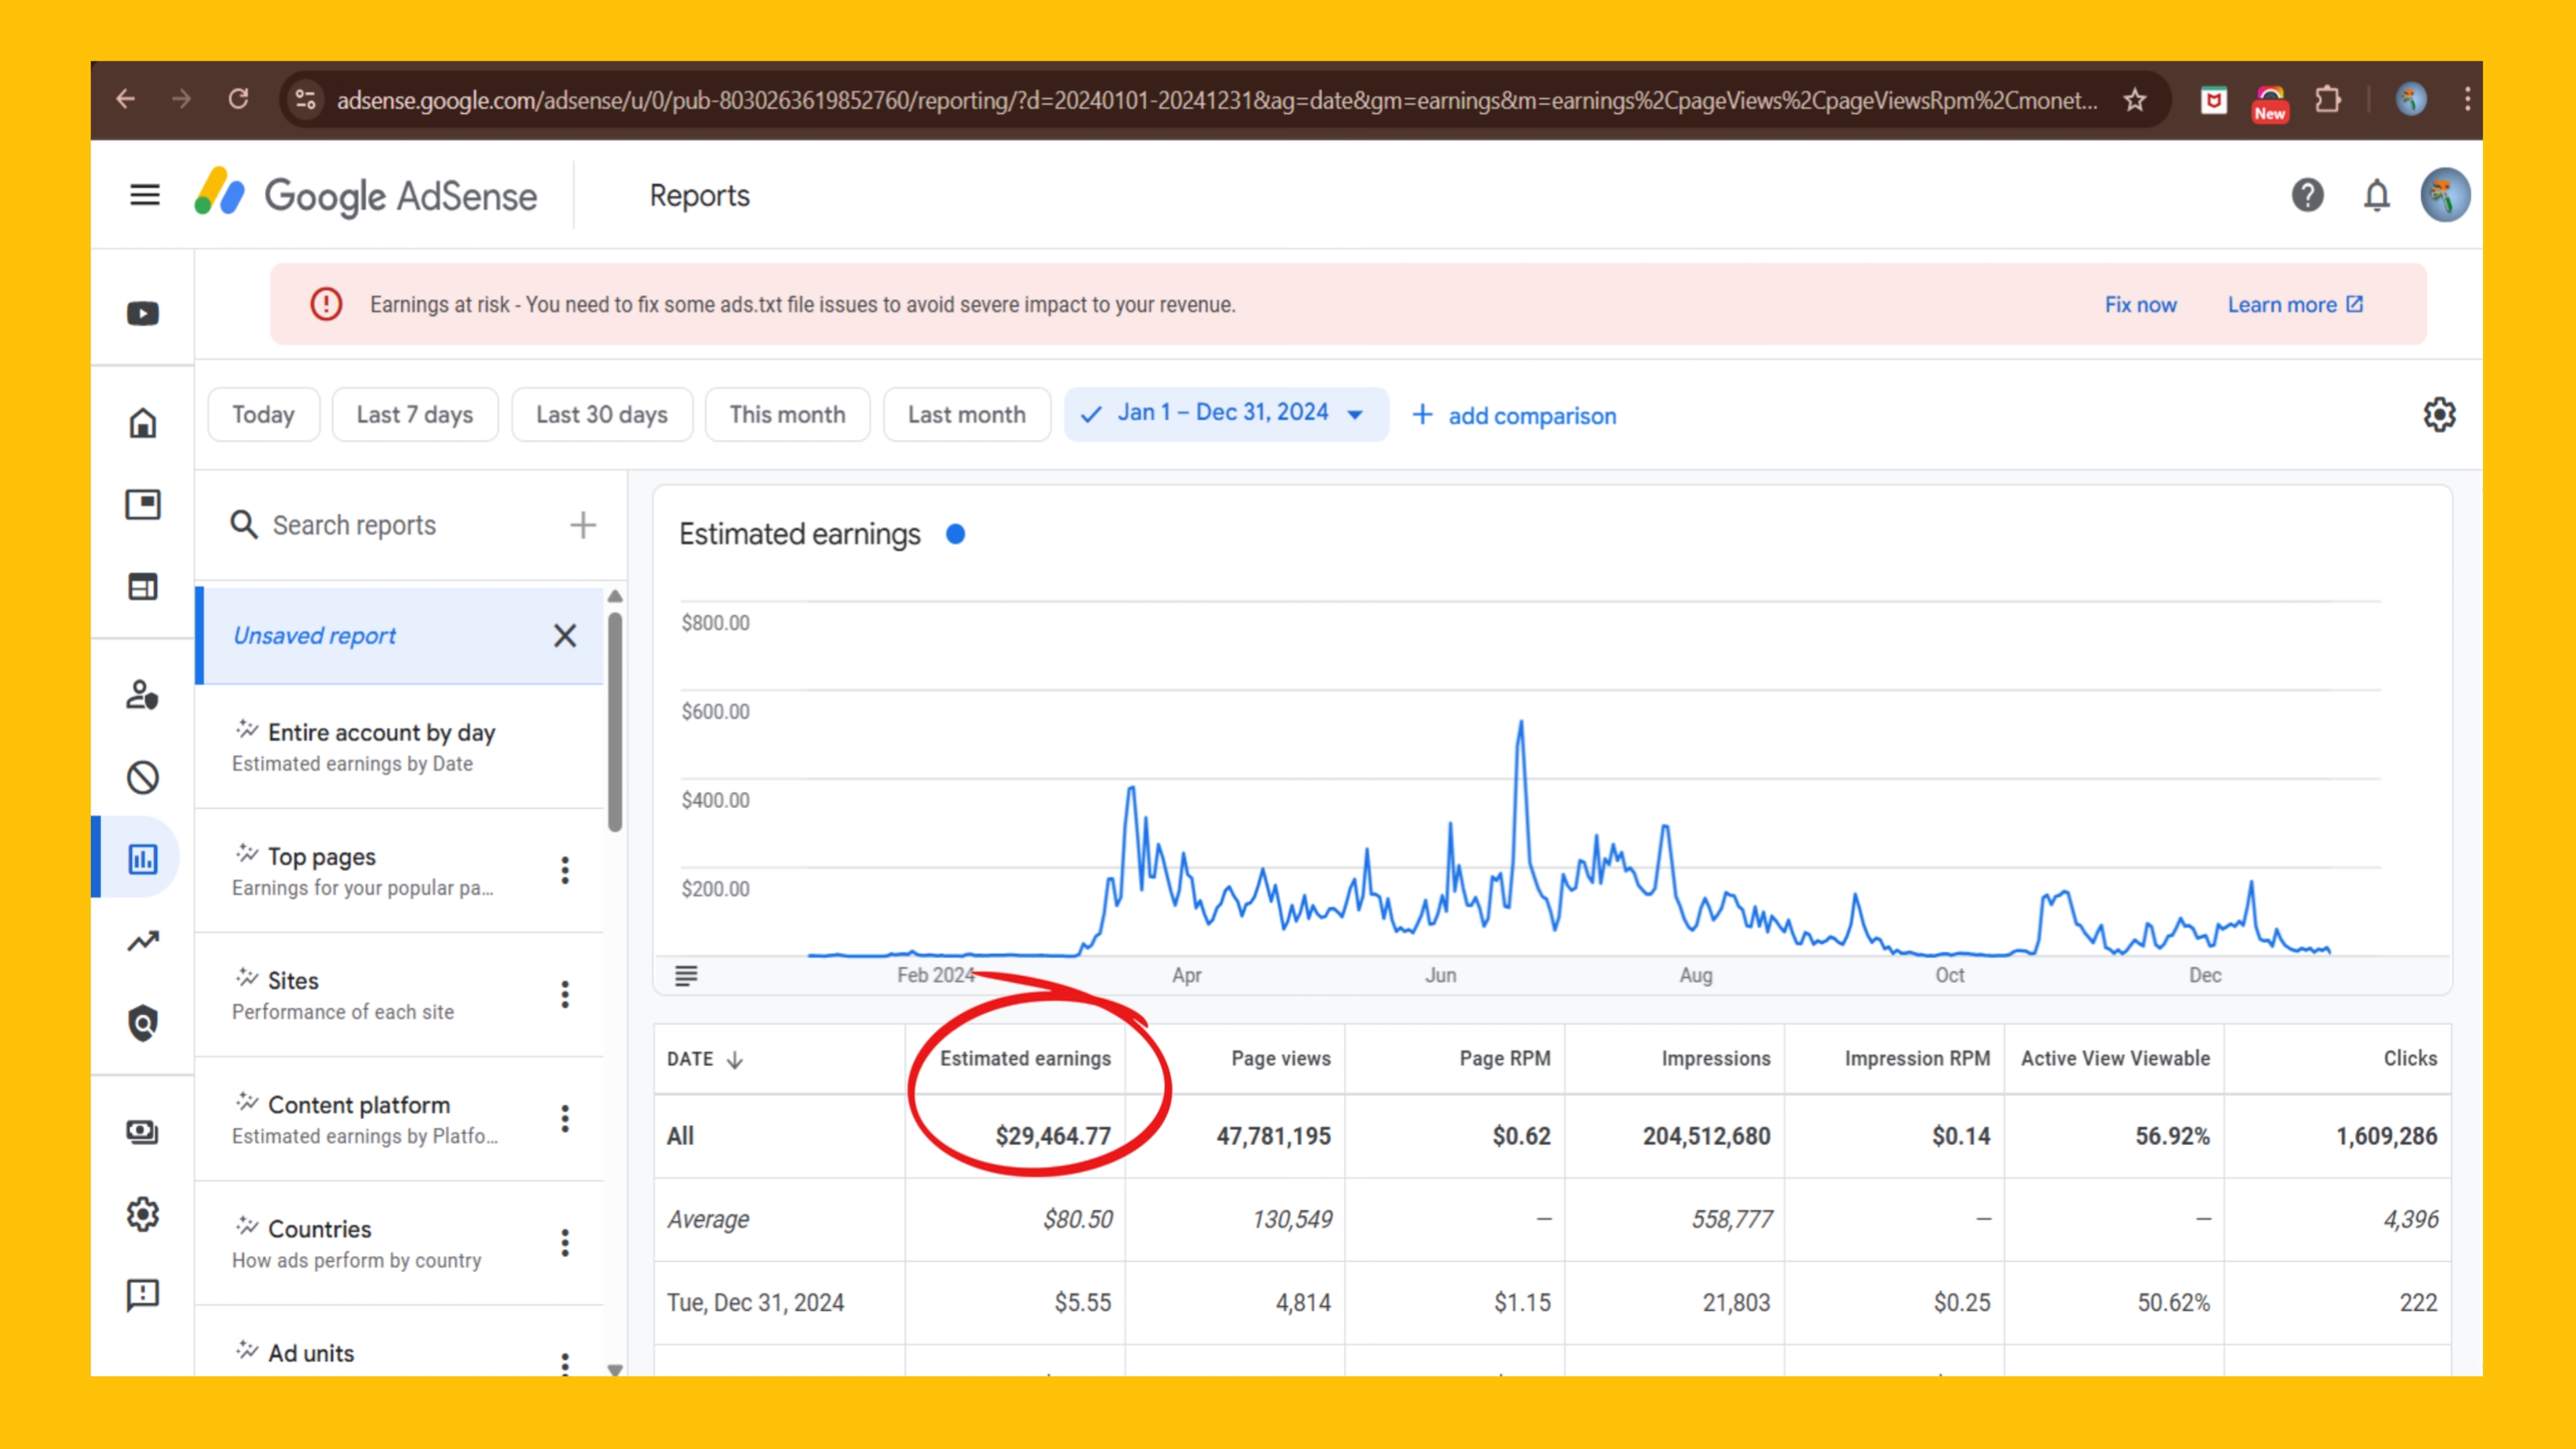Sort by the DATE column arrow
The height and width of the screenshot is (1449, 2576).
[x=735, y=1060]
